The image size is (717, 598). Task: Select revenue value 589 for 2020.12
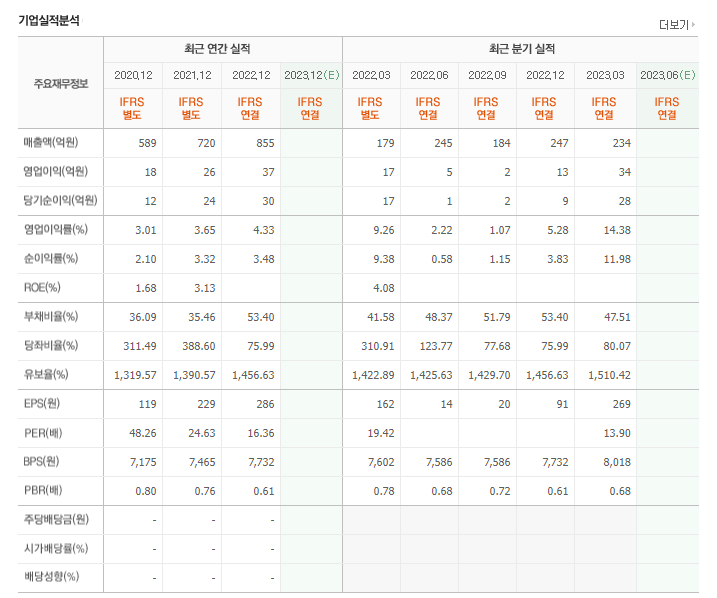[x=147, y=143]
